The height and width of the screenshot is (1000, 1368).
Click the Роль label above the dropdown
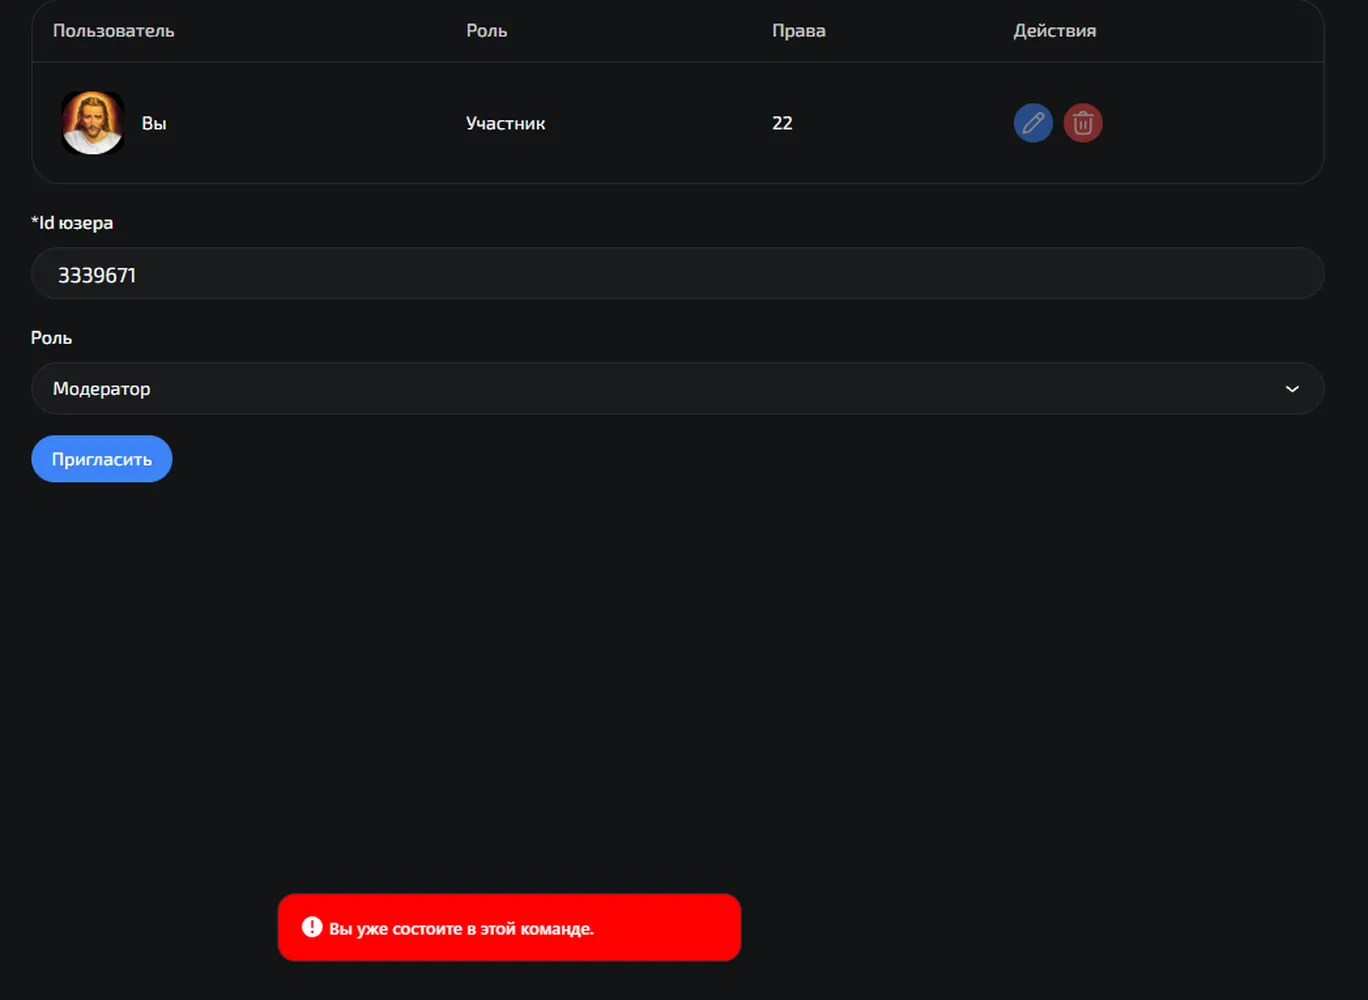tap(51, 338)
